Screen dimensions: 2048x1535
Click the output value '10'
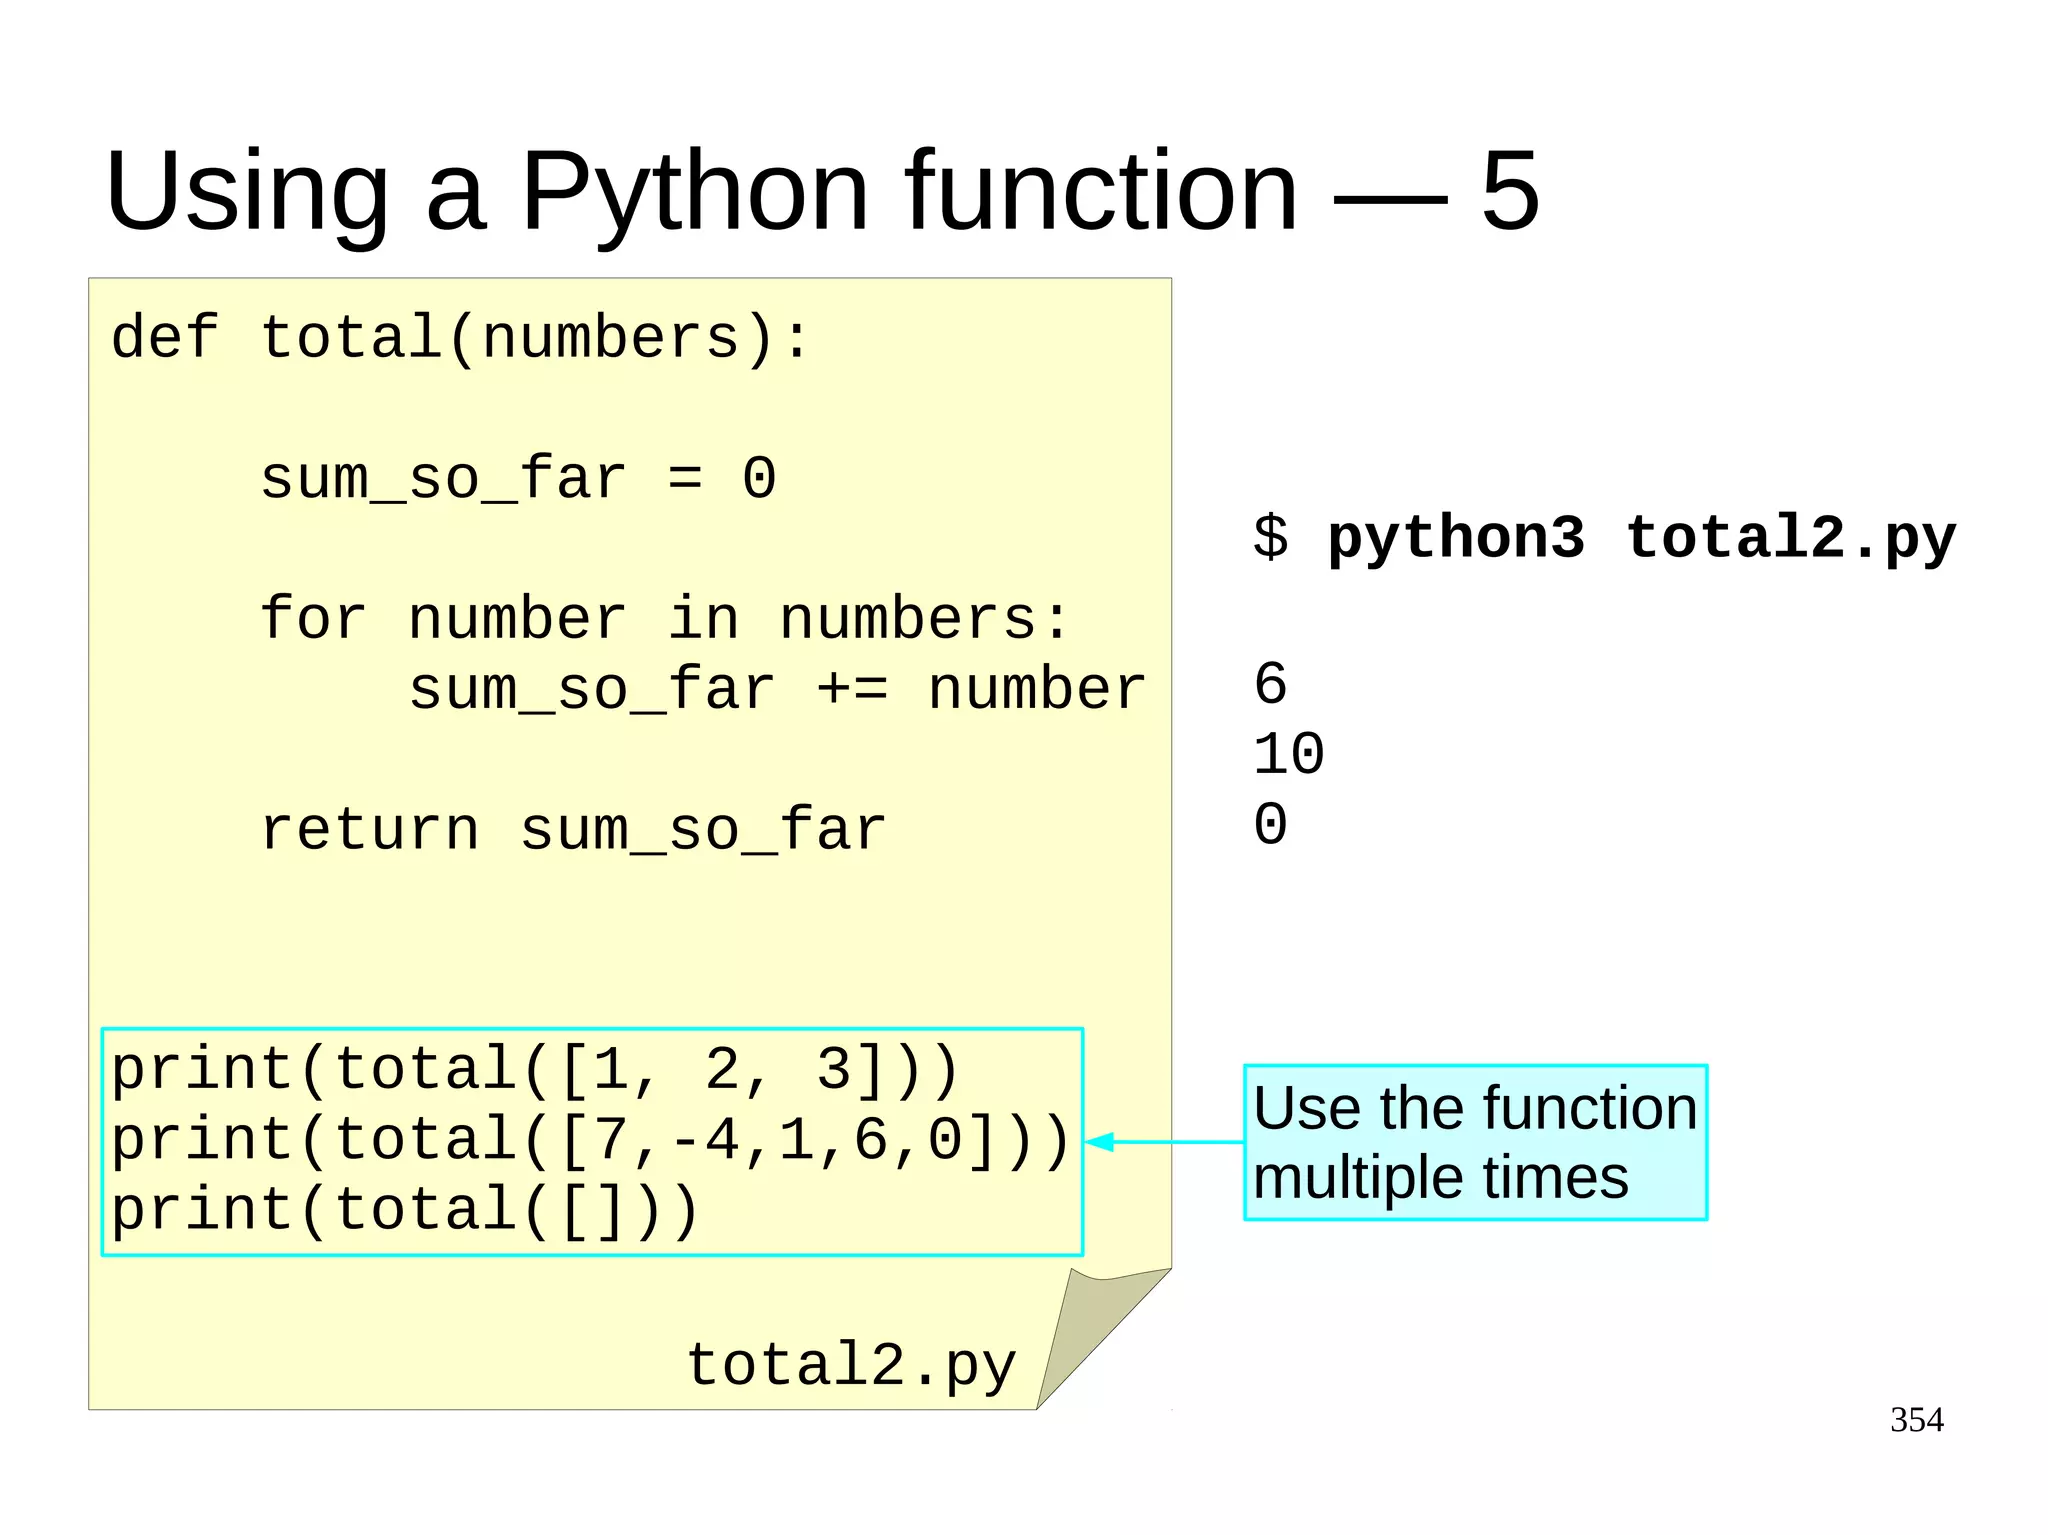pyautogui.click(x=1289, y=754)
